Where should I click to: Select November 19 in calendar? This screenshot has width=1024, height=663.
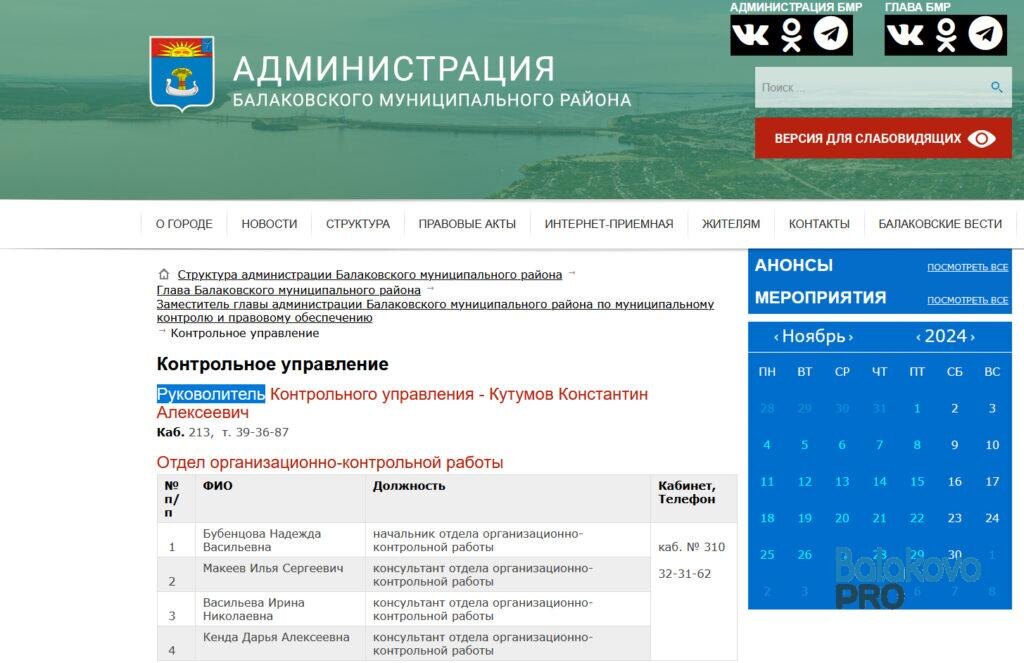[x=805, y=518]
